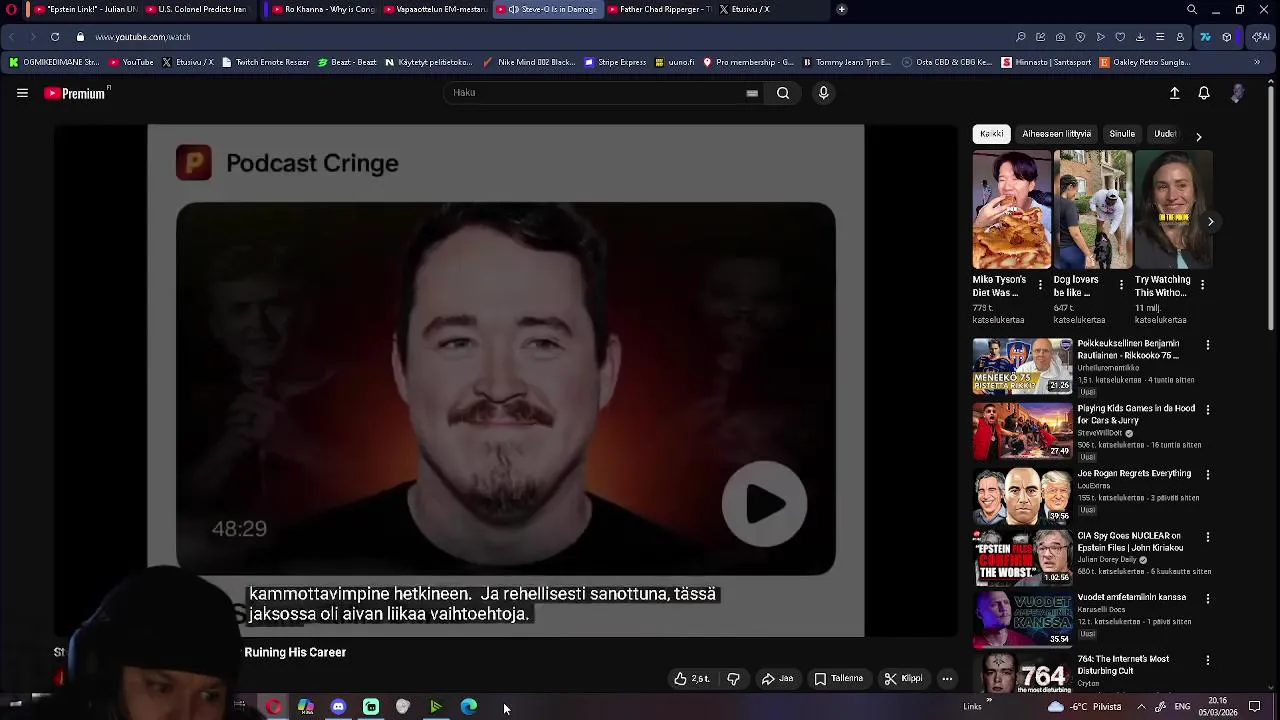Search open tabs with tab-bar magnifier

tap(1191, 10)
